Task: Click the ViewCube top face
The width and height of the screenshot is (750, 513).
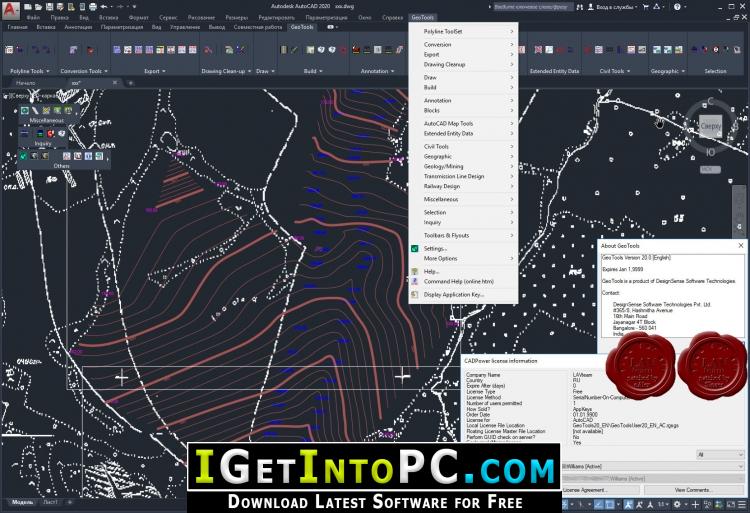Action: [x=711, y=128]
